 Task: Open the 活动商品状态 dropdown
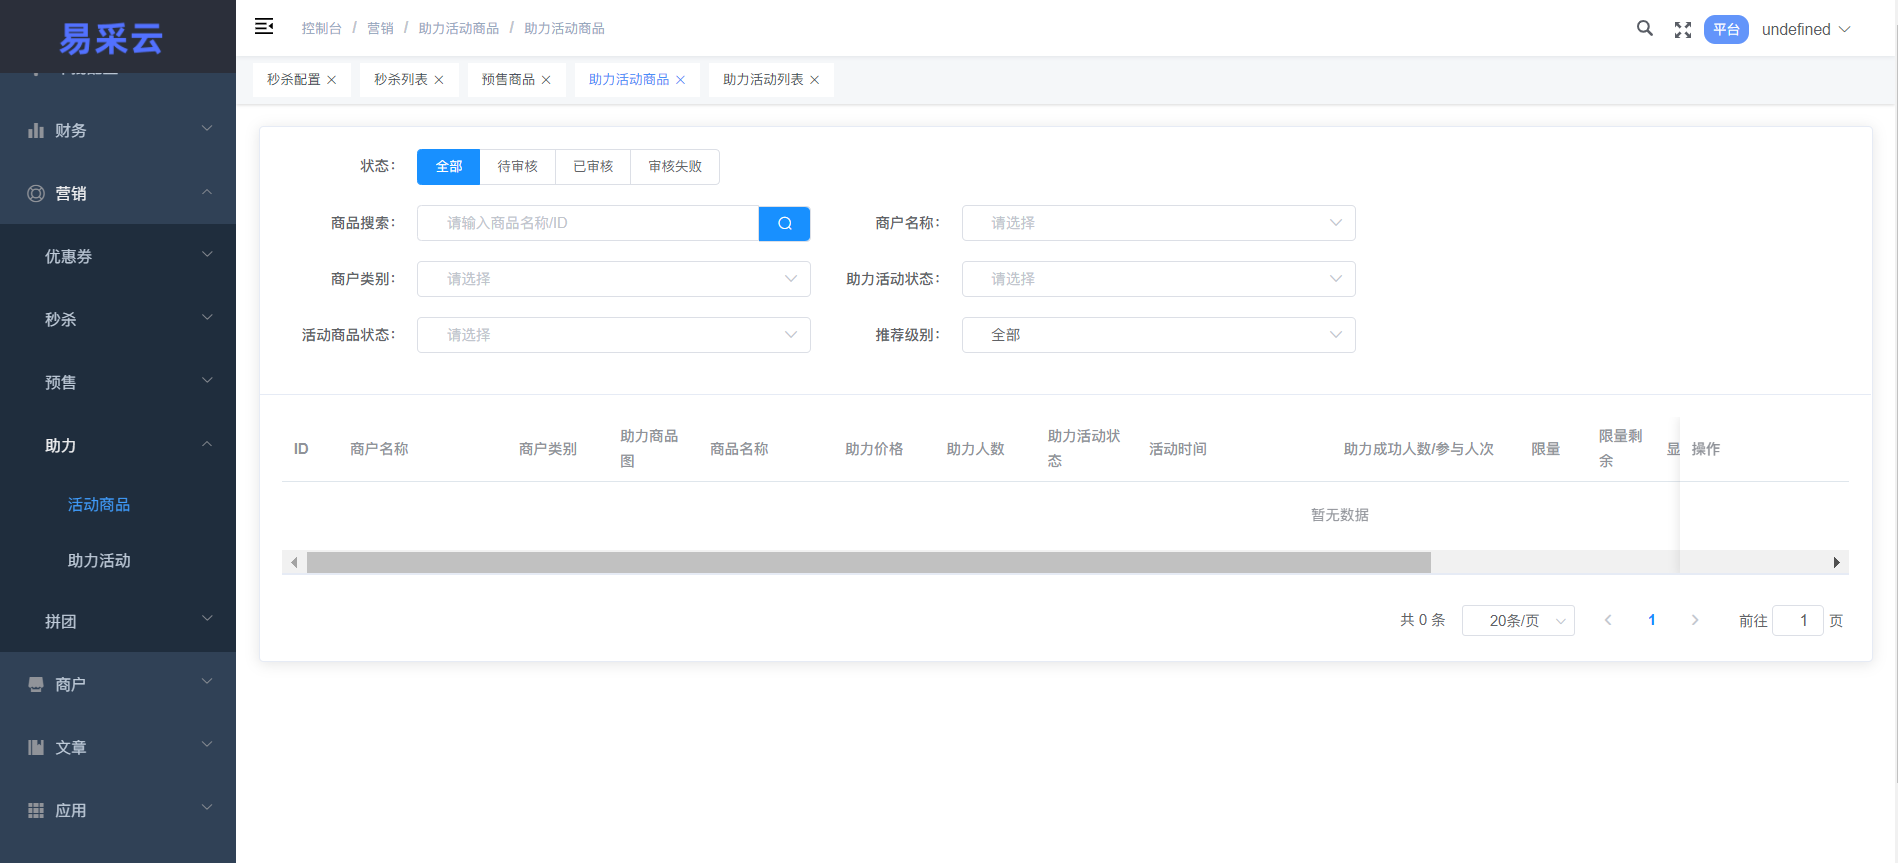pos(614,335)
